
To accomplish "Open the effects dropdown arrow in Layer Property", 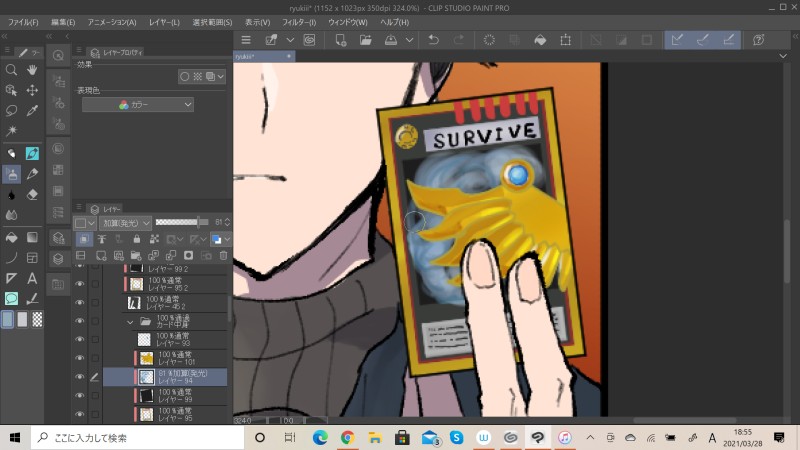I will click(220, 77).
